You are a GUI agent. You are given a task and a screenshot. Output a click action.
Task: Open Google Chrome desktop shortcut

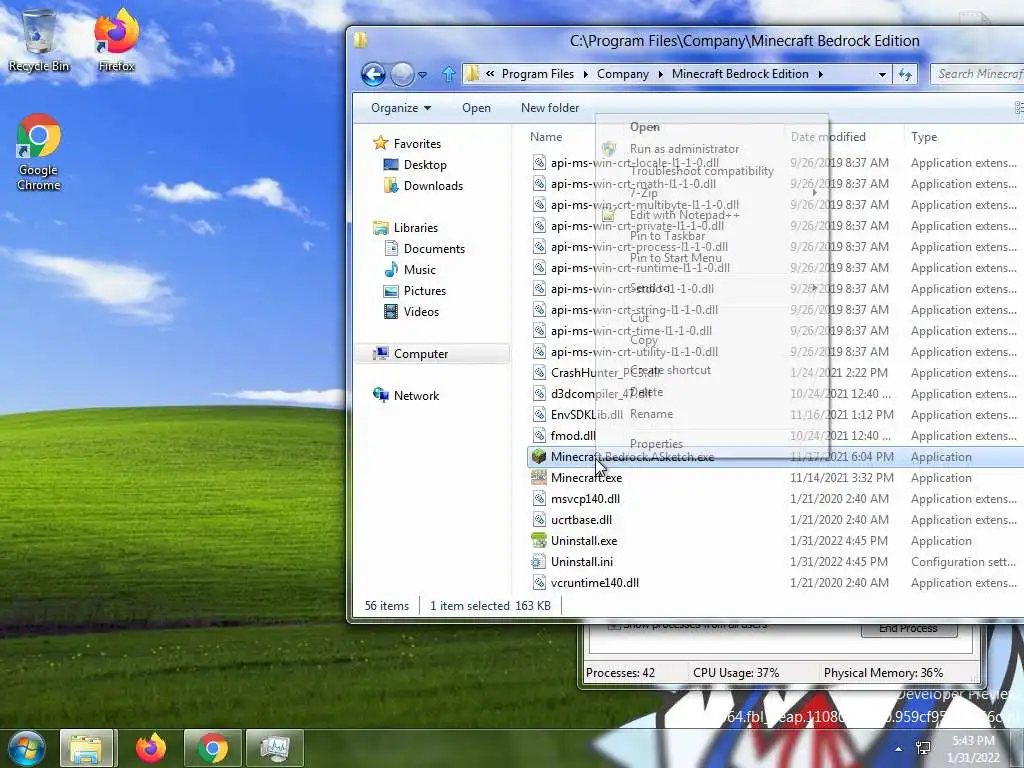pyautogui.click(x=39, y=153)
